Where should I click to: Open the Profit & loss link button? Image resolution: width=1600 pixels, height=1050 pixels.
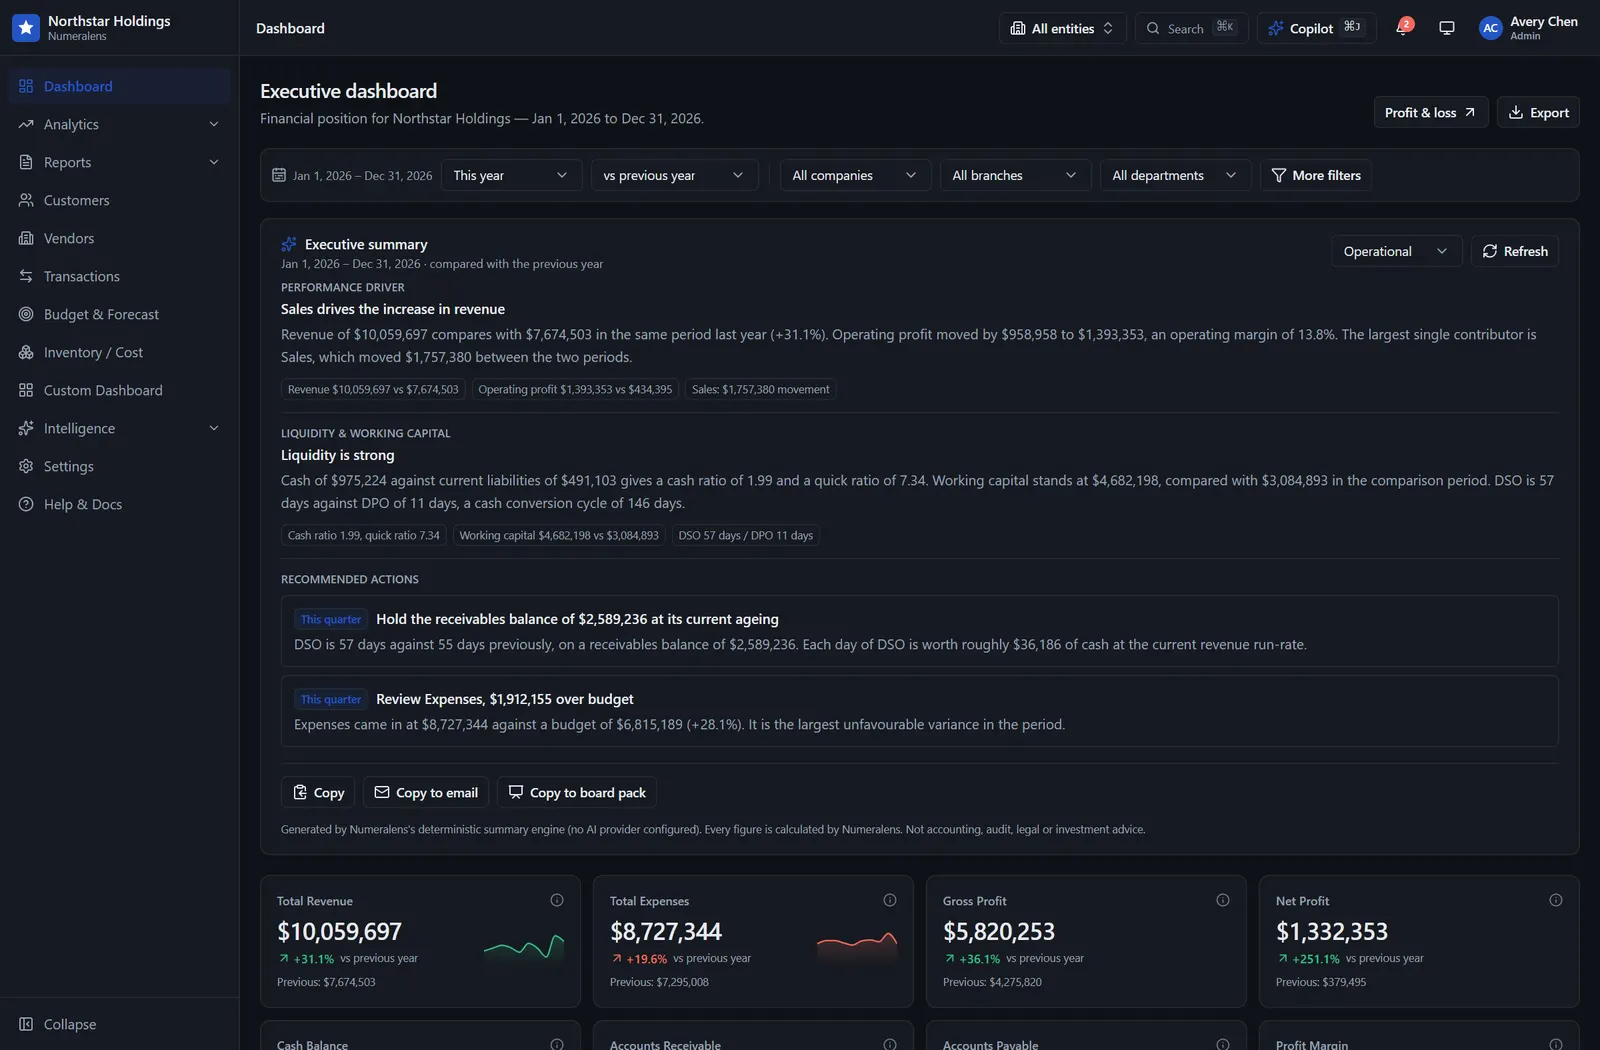pos(1430,112)
